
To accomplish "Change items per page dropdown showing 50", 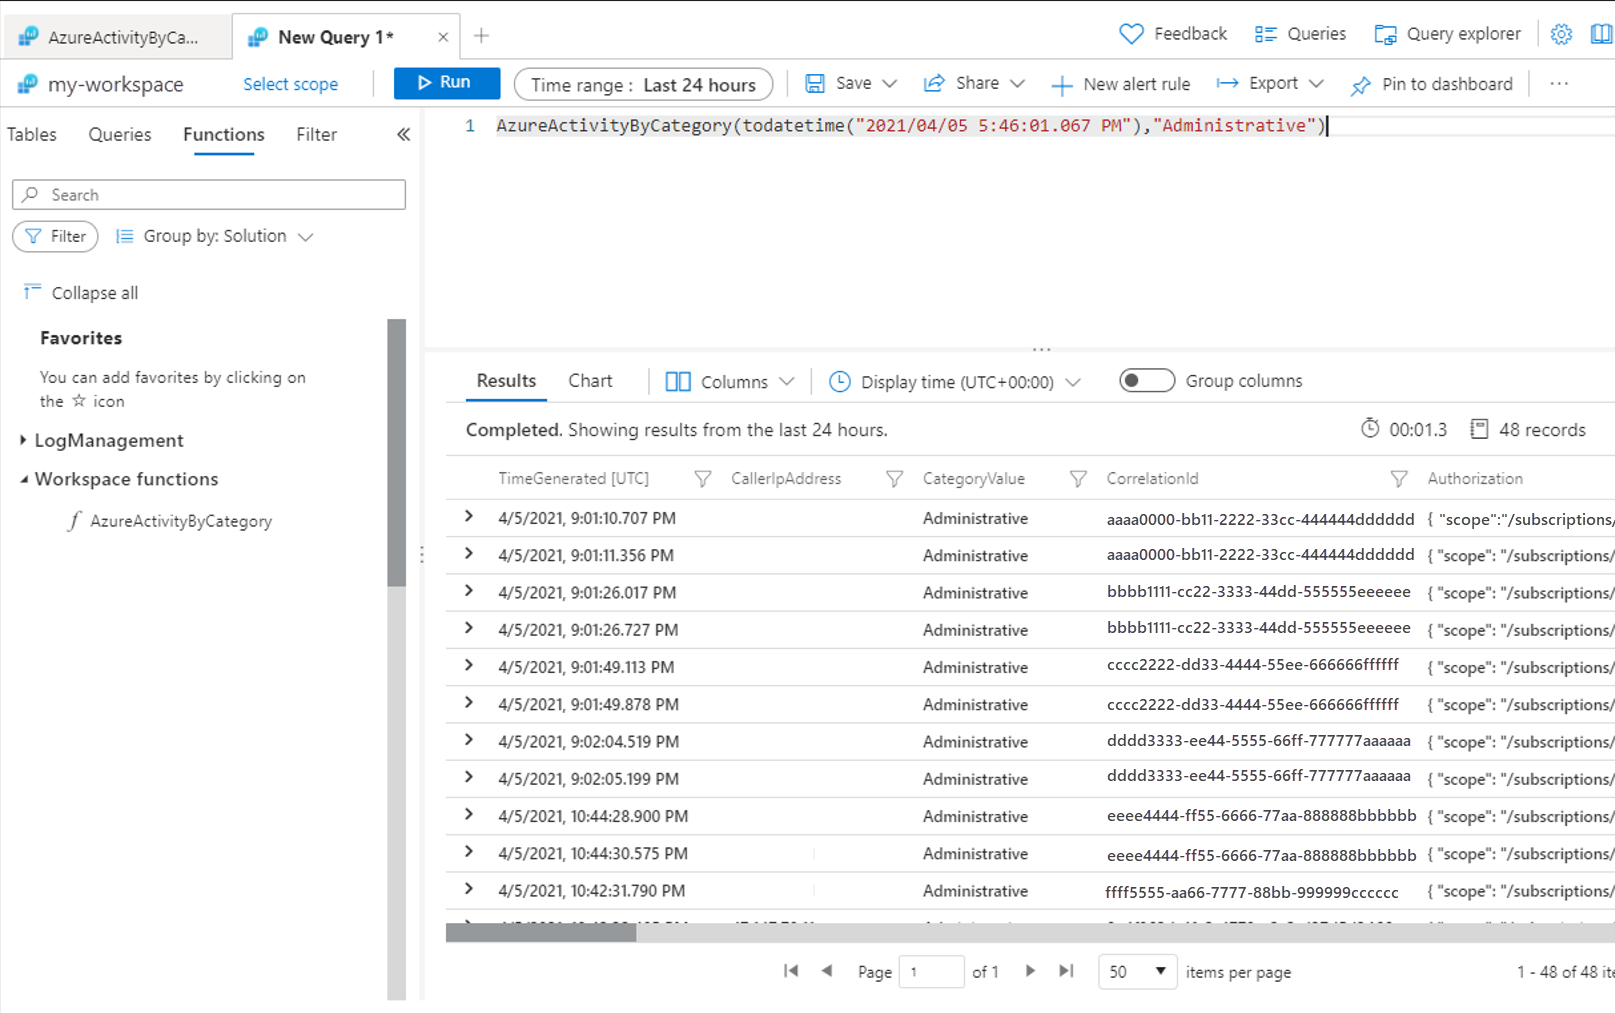I will coord(1137,971).
